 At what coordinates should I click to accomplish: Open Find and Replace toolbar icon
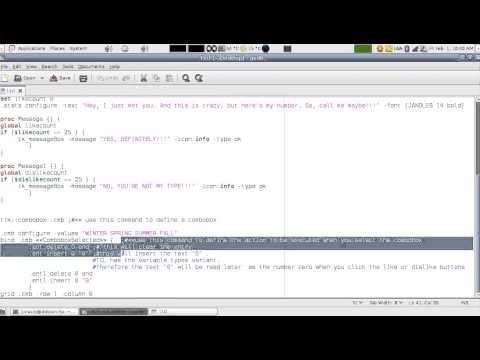(199, 78)
